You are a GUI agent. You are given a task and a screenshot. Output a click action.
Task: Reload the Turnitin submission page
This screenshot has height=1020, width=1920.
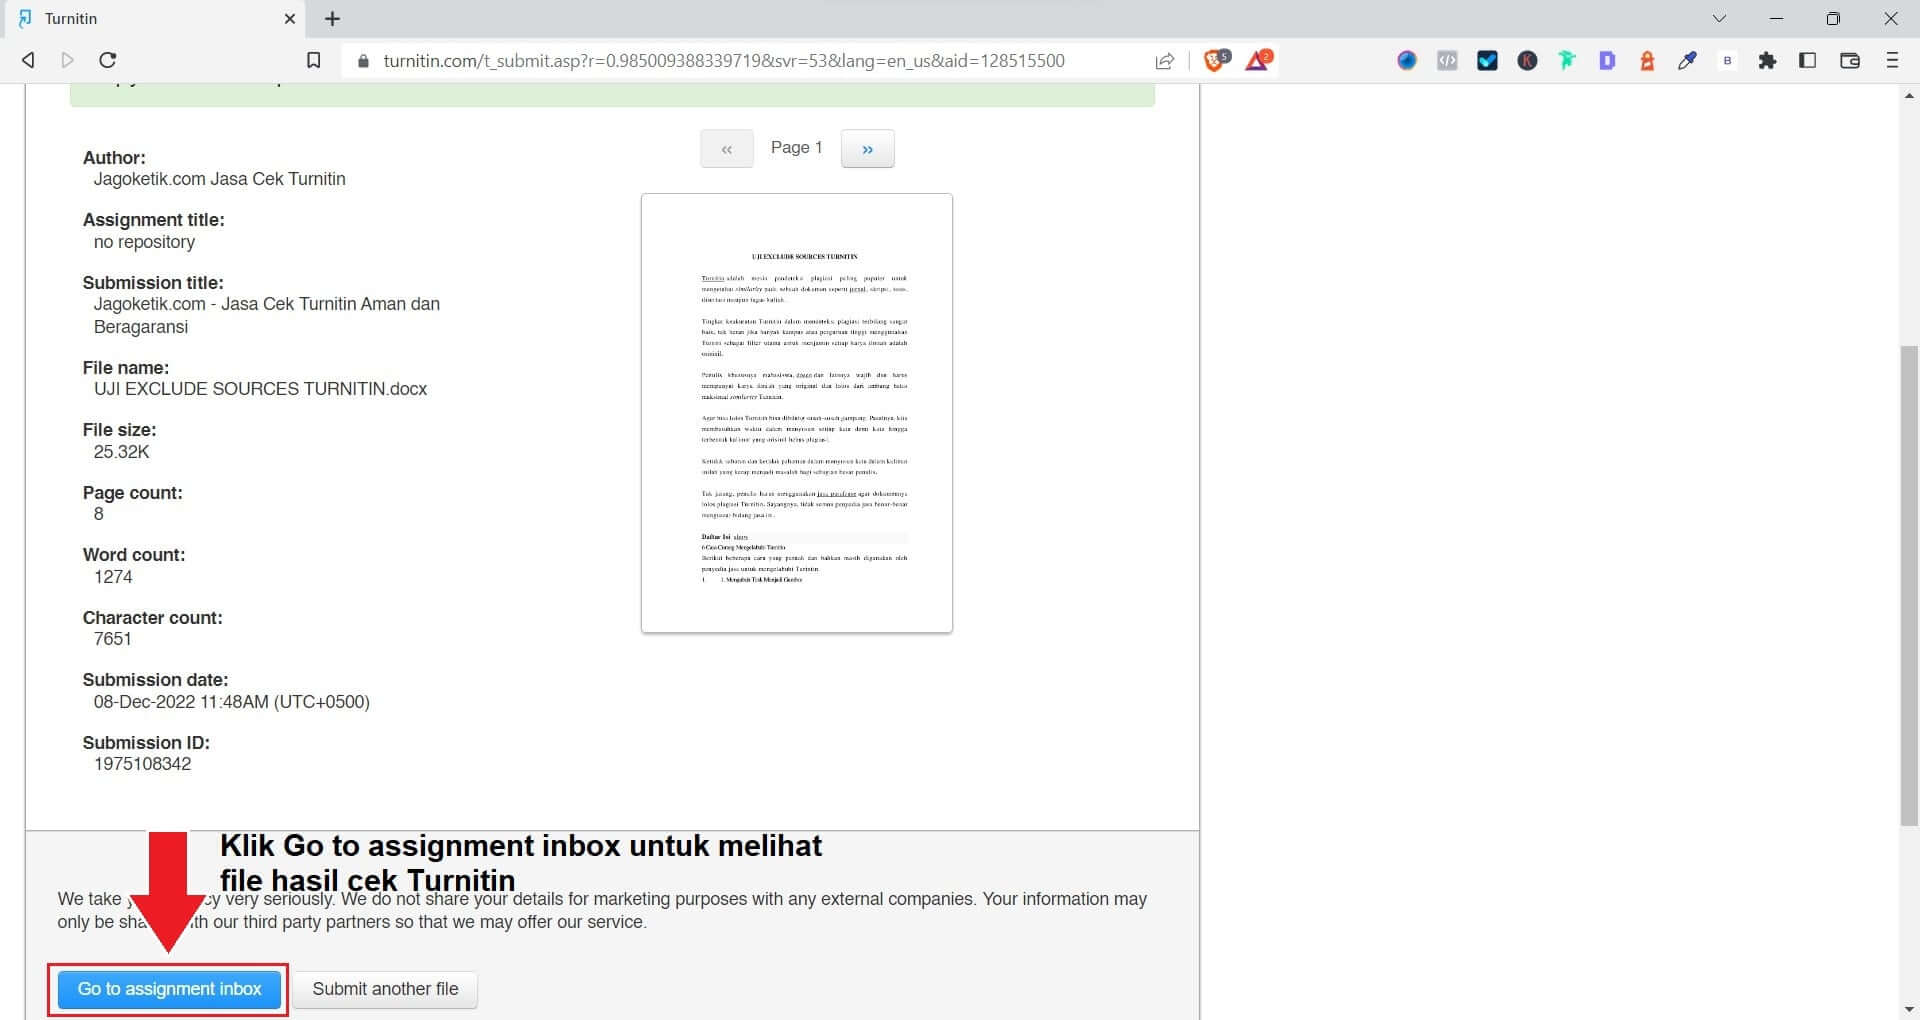[x=108, y=60]
